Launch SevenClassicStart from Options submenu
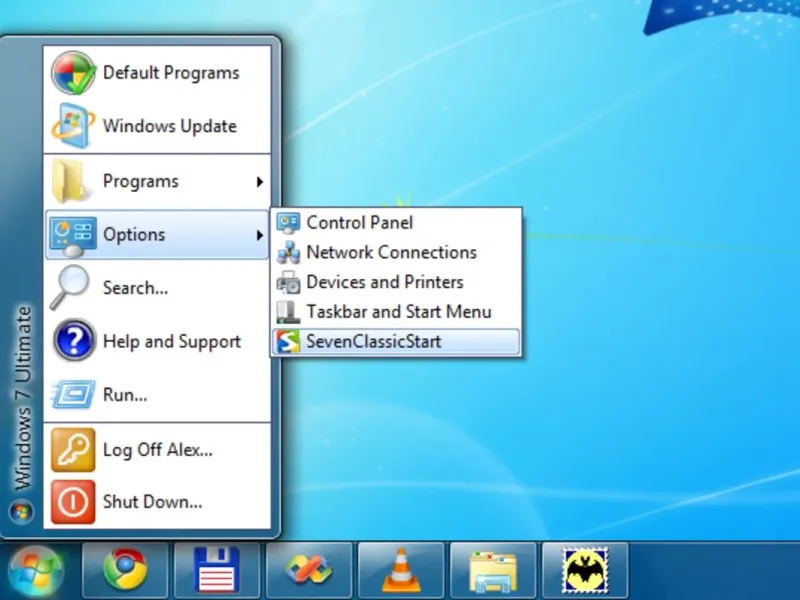Screen dimensions: 800x600 point(396,341)
